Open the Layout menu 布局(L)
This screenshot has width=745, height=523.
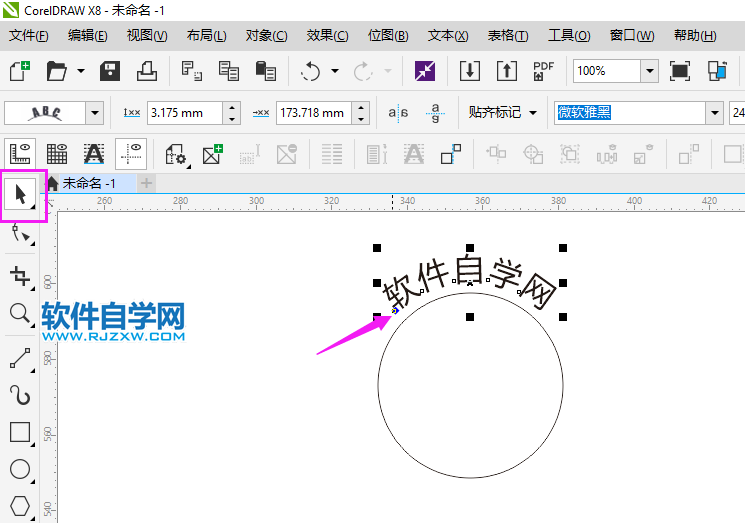click(206, 36)
